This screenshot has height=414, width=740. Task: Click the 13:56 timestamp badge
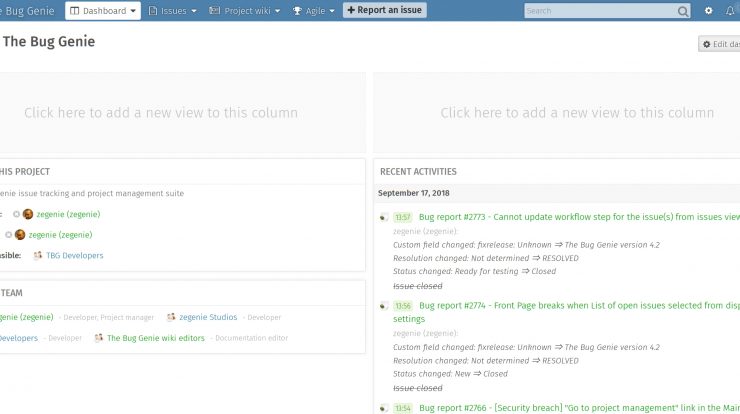(x=403, y=306)
